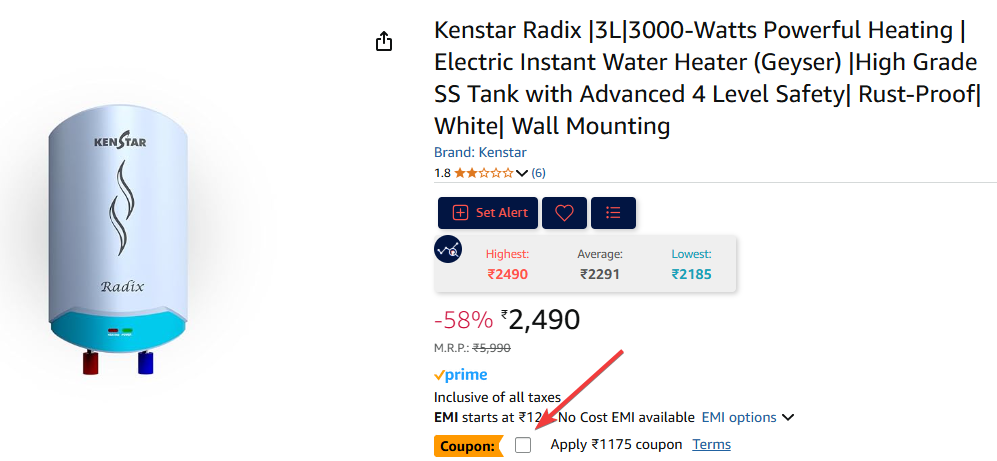
Task: Click the round price history graph icon
Action: (x=448, y=250)
